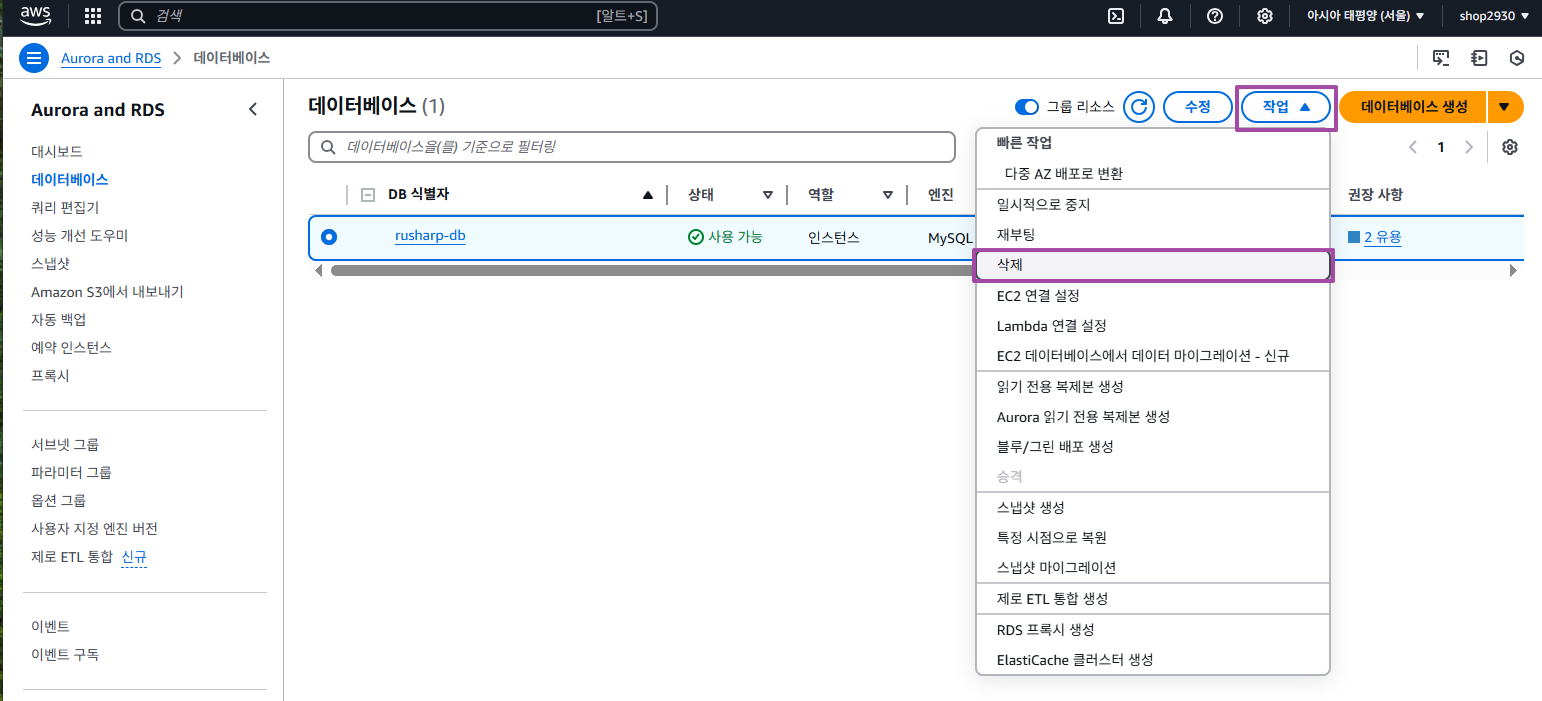The height and width of the screenshot is (701, 1542).
Task: Open 이벤트 구독 in the sidebar
Action: [x=65, y=654]
